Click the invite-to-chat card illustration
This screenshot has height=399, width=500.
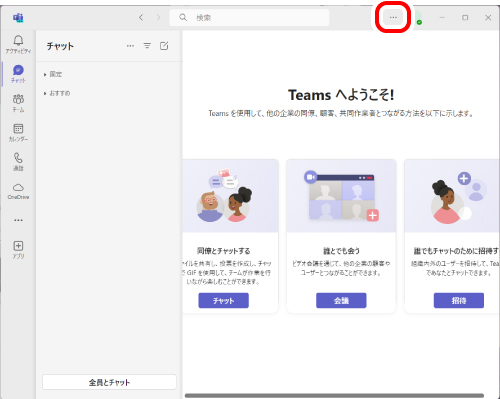(452, 196)
